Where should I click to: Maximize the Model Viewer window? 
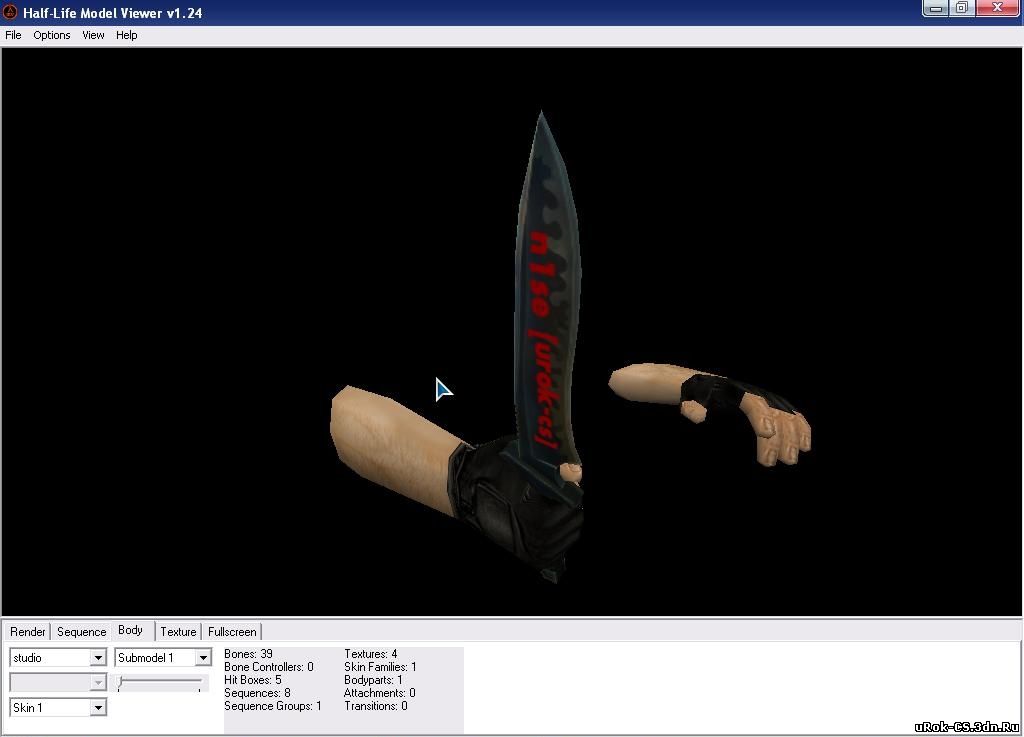tap(962, 8)
